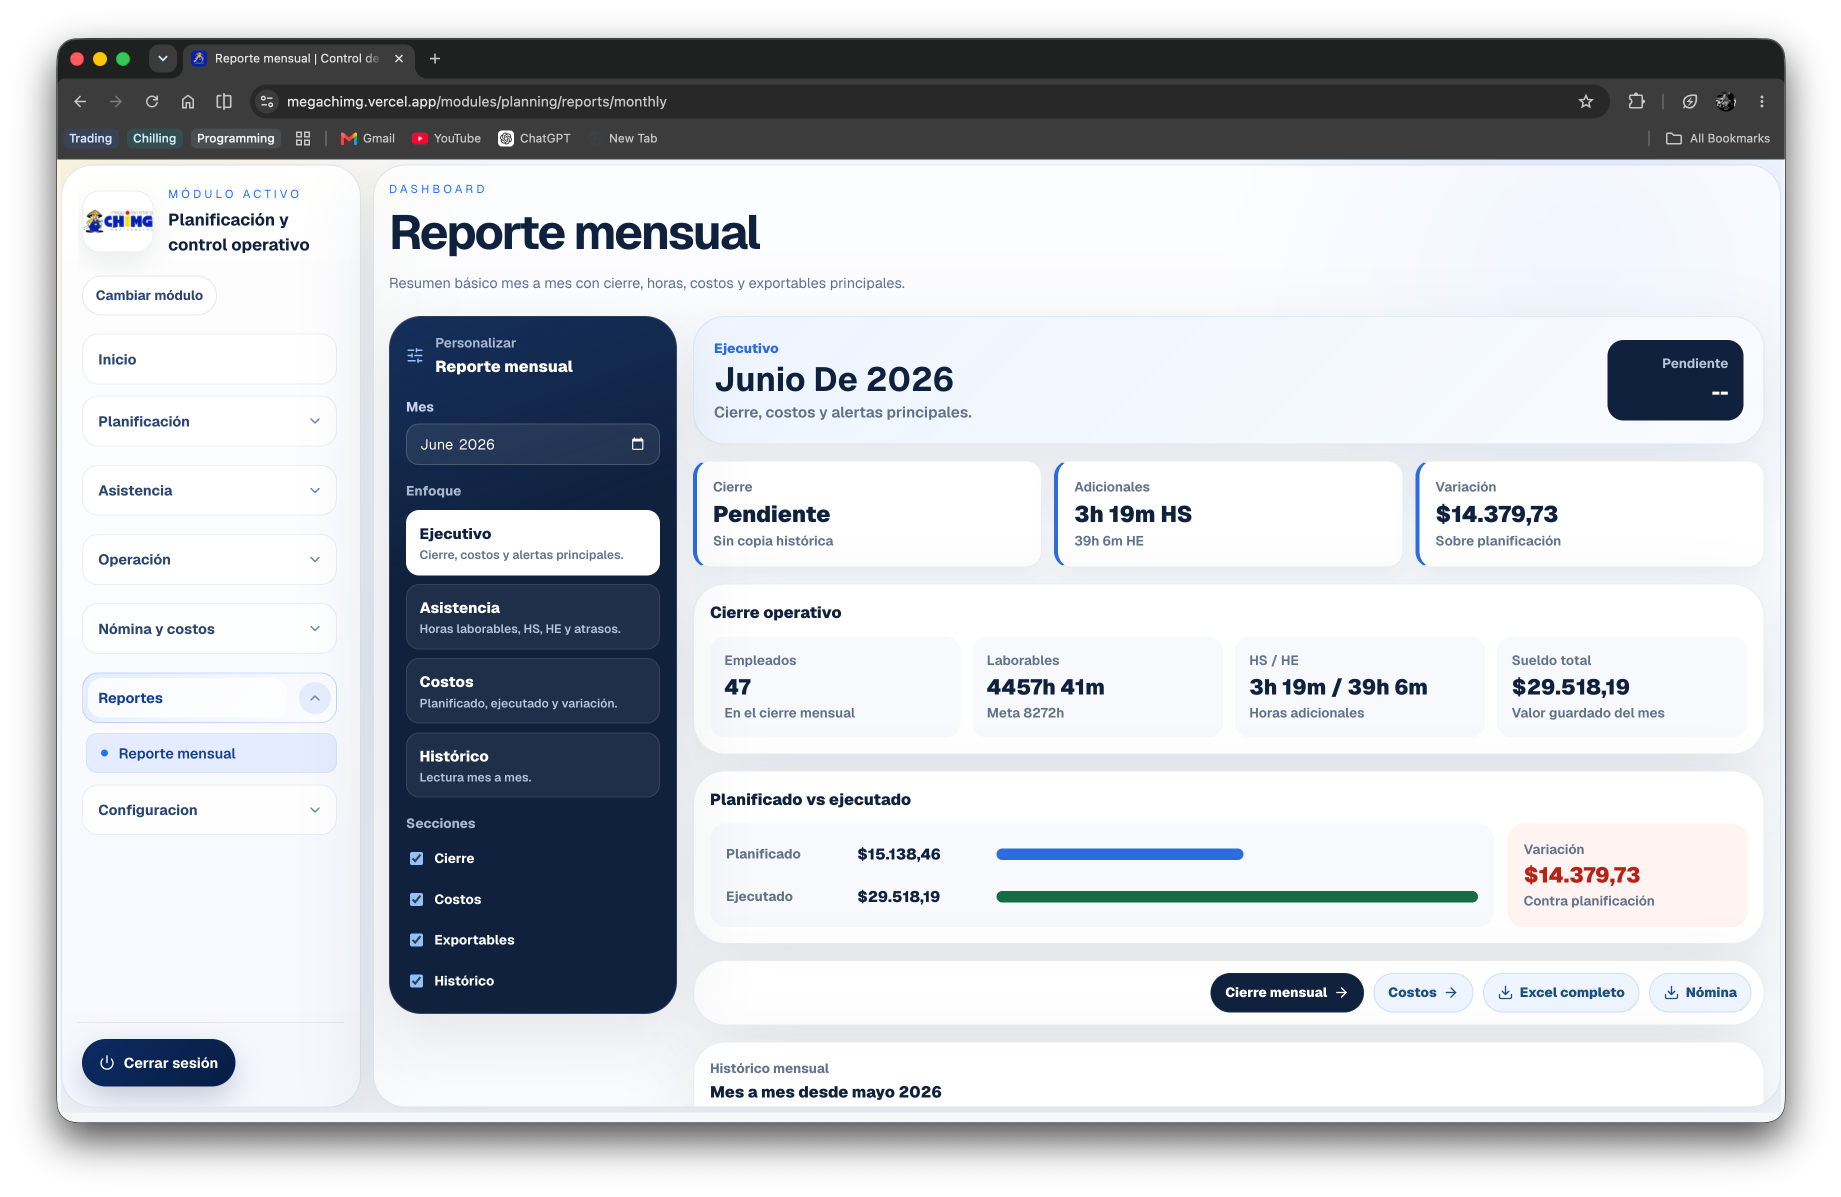Reload the page with refresh icon
The height and width of the screenshot is (1197, 1841).
coord(152,101)
